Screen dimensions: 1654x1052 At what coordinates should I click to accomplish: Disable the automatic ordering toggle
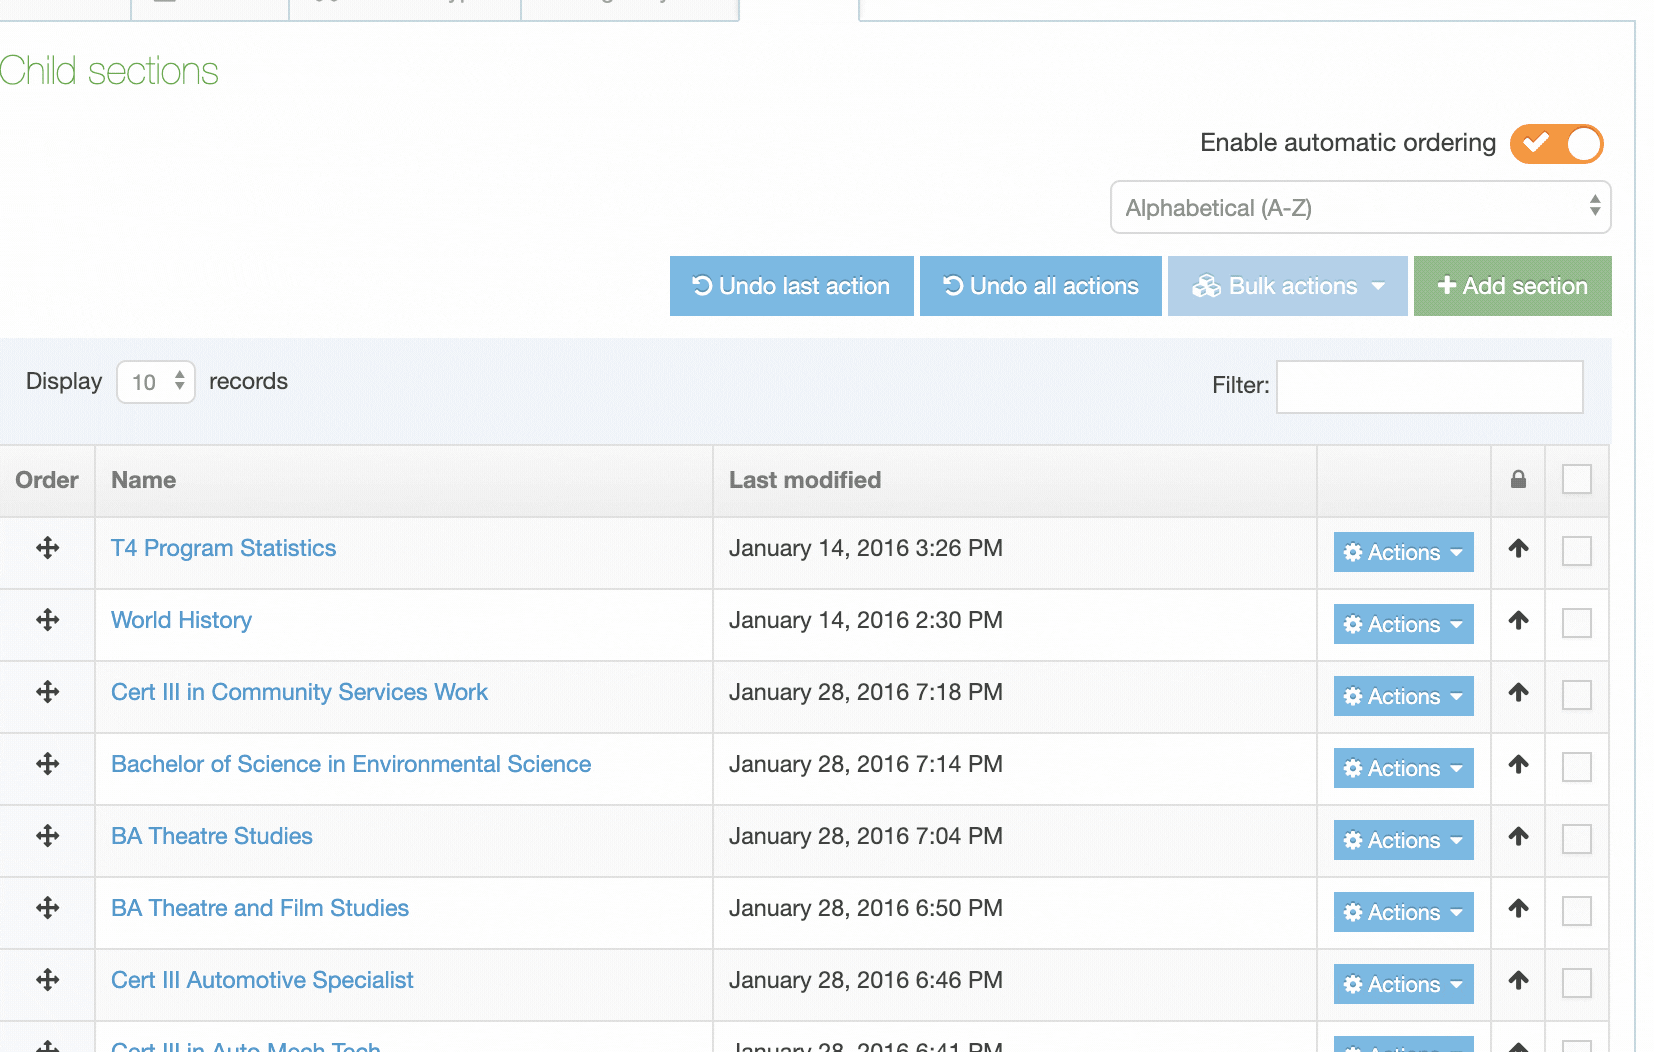point(1556,144)
